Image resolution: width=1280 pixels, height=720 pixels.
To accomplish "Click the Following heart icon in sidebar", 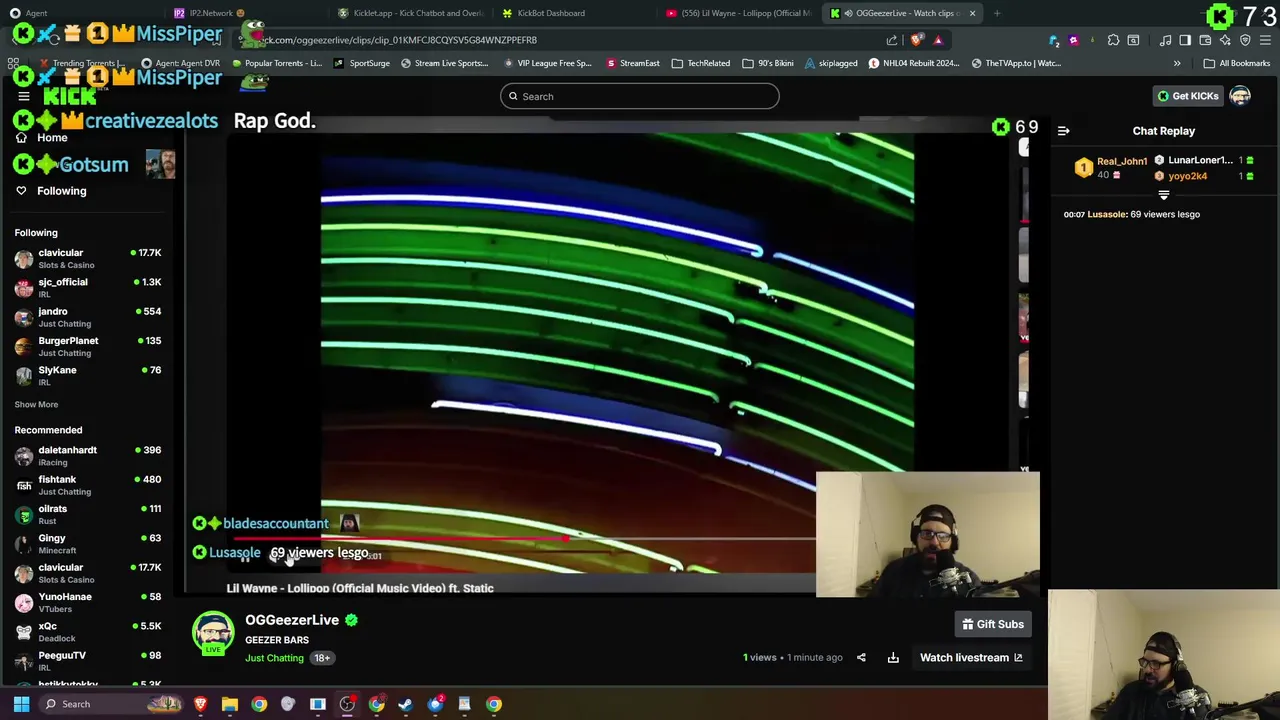I will (x=21, y=191).
